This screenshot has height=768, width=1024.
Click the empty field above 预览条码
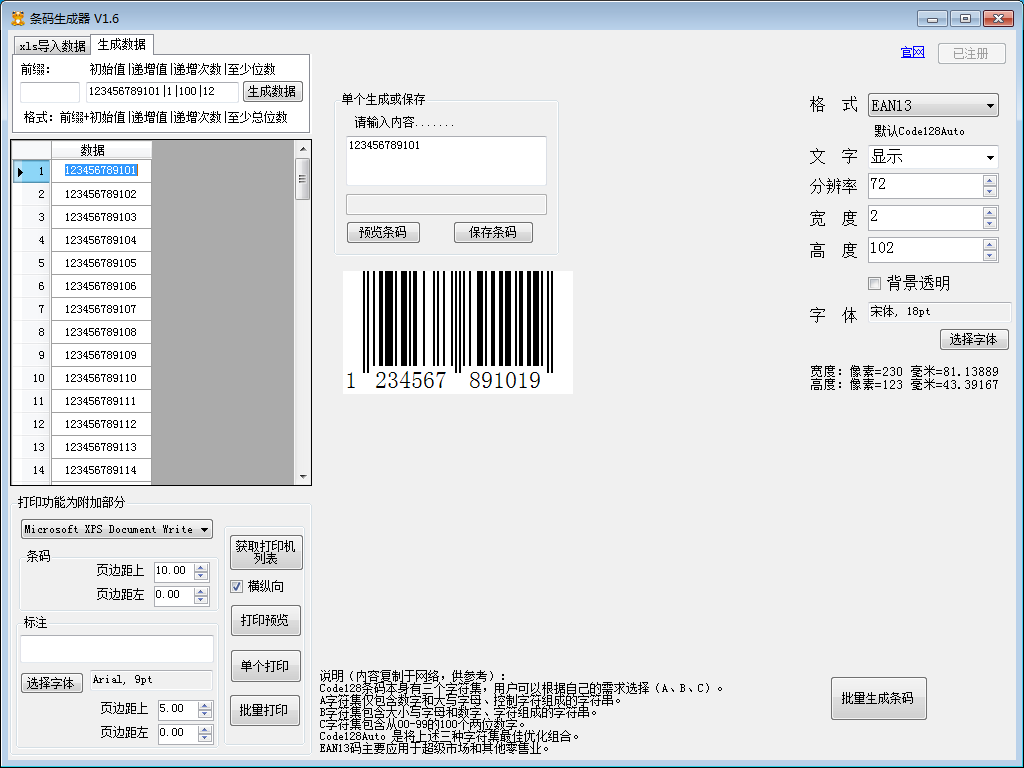pyautogui.click(x=446, y=204)
